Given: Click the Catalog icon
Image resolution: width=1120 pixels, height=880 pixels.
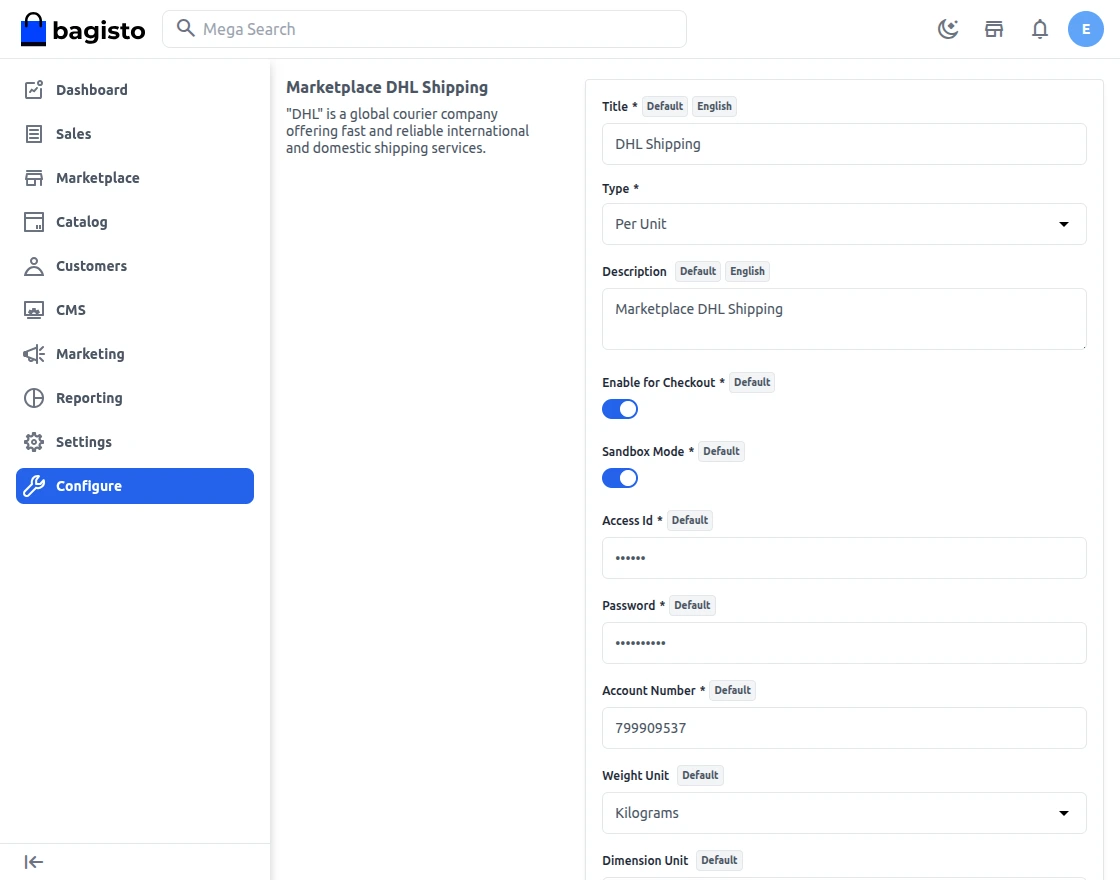Looking at the screenshot, I should click(34, 222).
